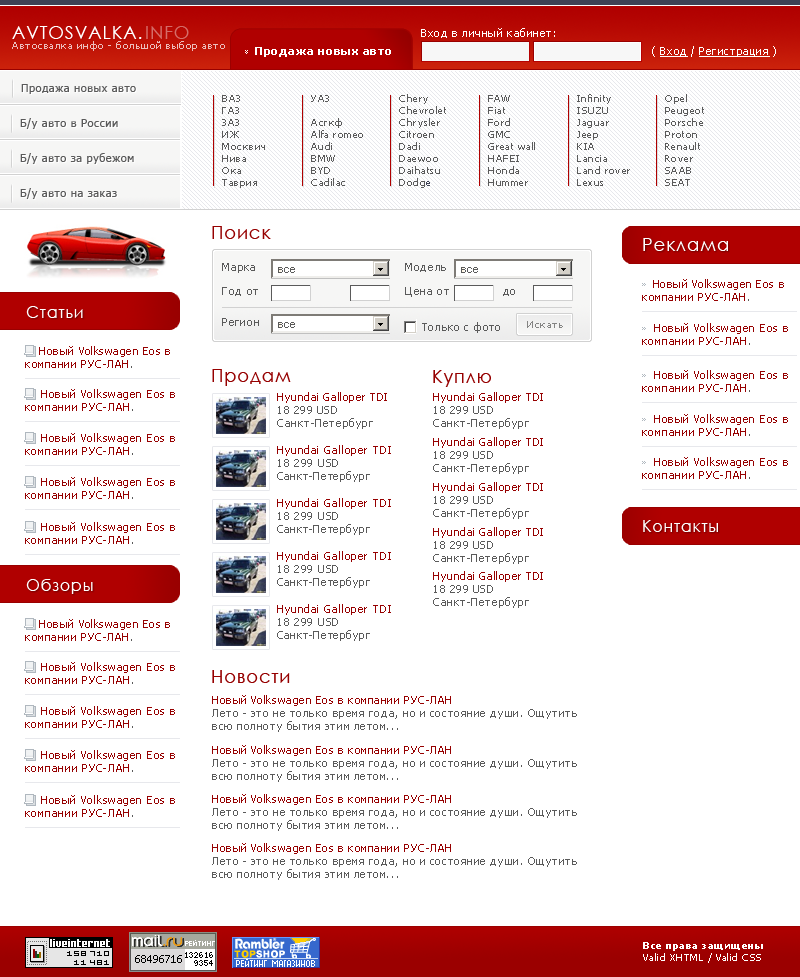The image size is (800, 977).
Task: Select 'Продажа новых авто' in the side menu
Action: (79, 88)
